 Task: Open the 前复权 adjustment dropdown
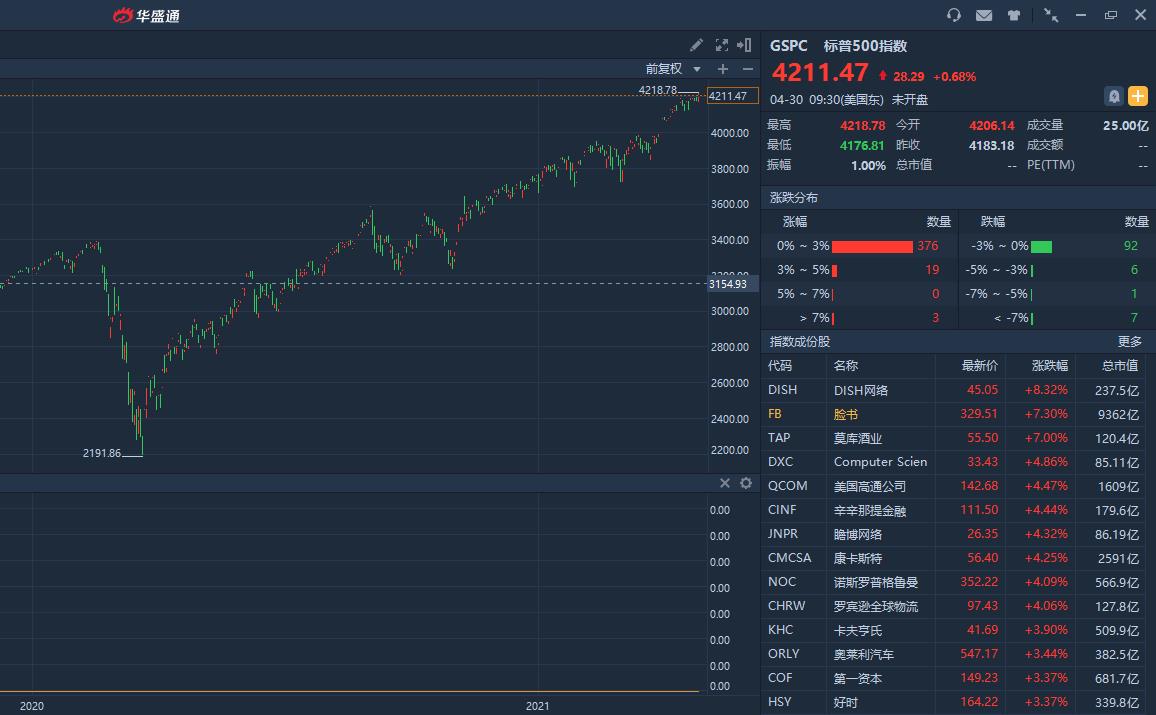tap(673, 69)
